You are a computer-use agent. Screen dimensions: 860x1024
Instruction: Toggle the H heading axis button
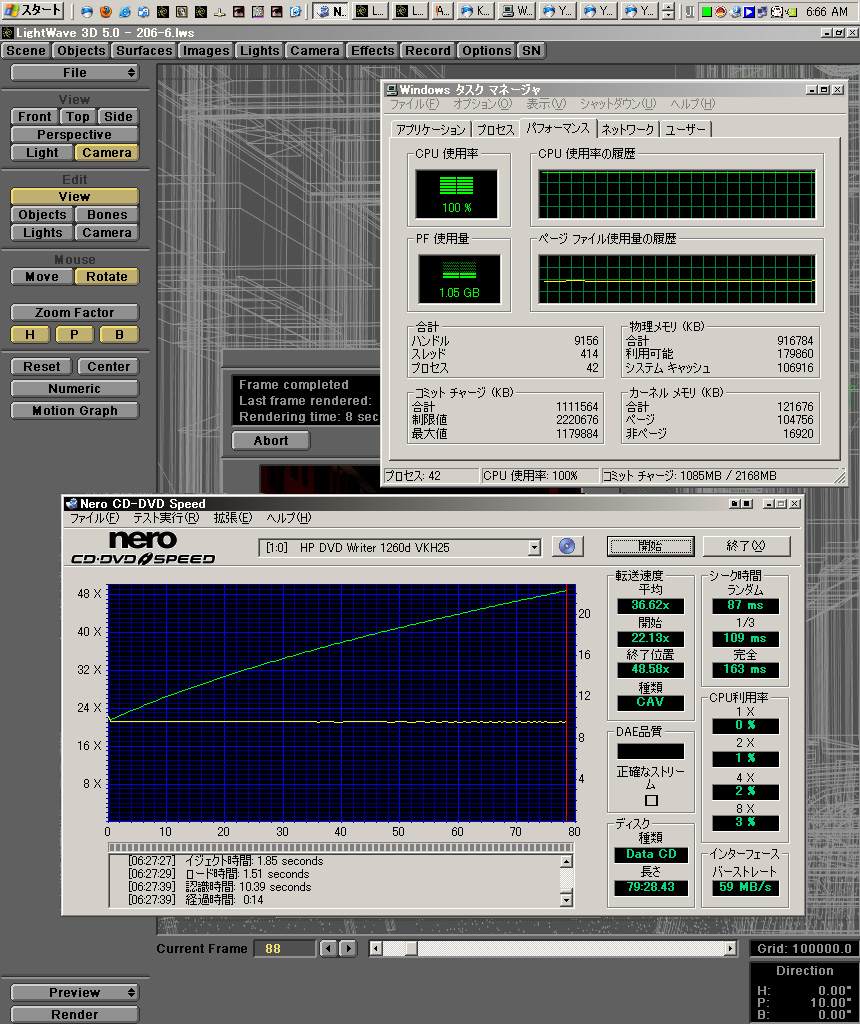[30, 334]
